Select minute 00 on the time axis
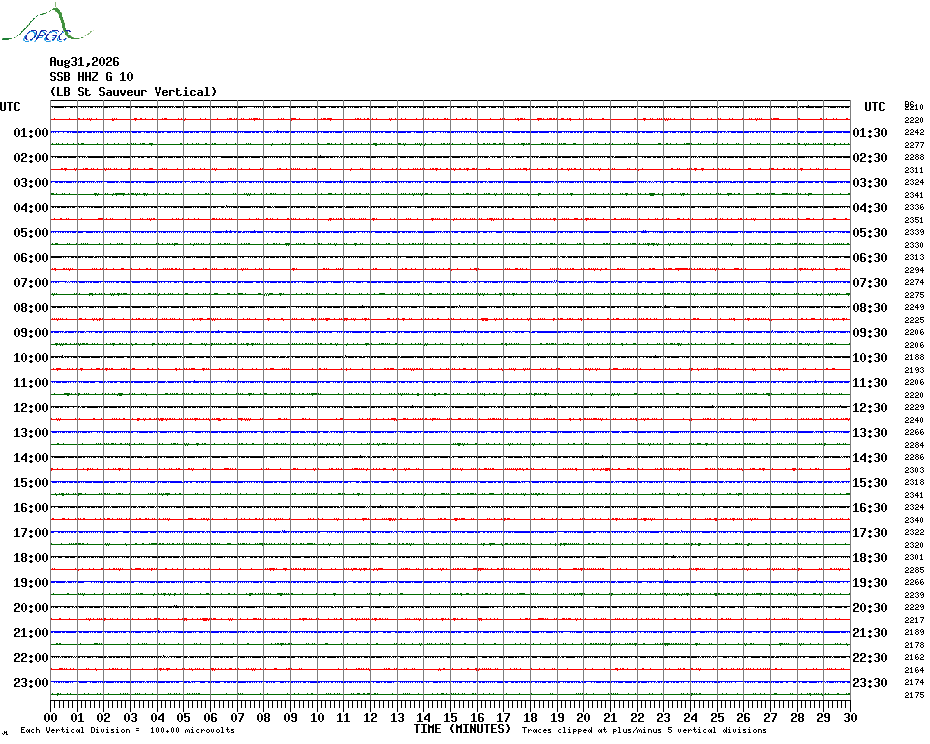The height and width of the screenshot is (744, 930). [x=51, y=718]
